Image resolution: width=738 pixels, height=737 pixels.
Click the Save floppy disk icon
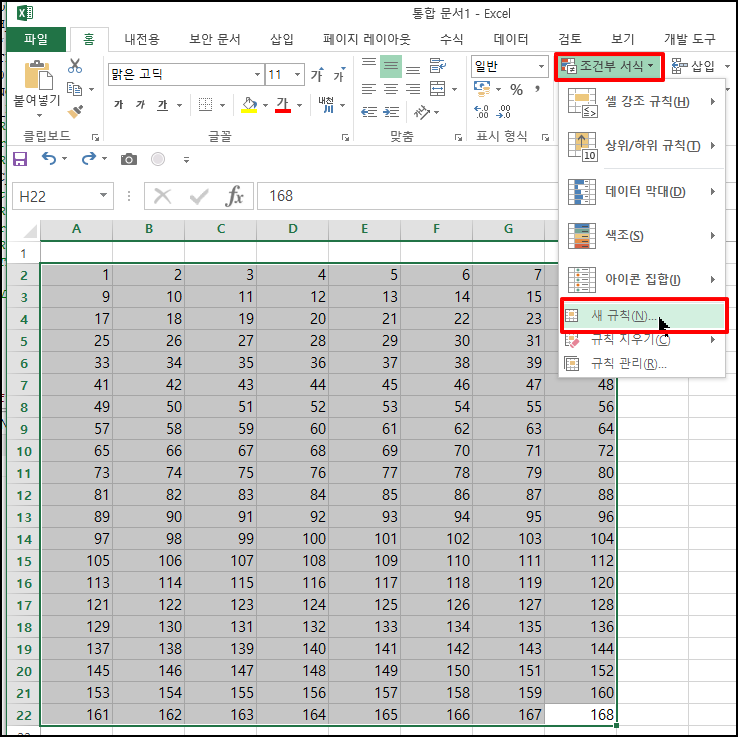20,160
